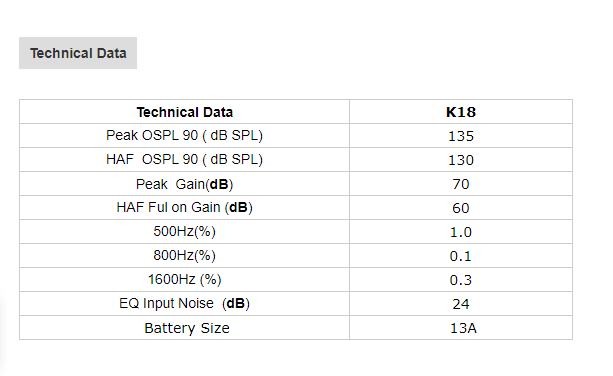Select the 0.1 value cell
The width and height of the screenshot is (613, 376).
point(461,256)
